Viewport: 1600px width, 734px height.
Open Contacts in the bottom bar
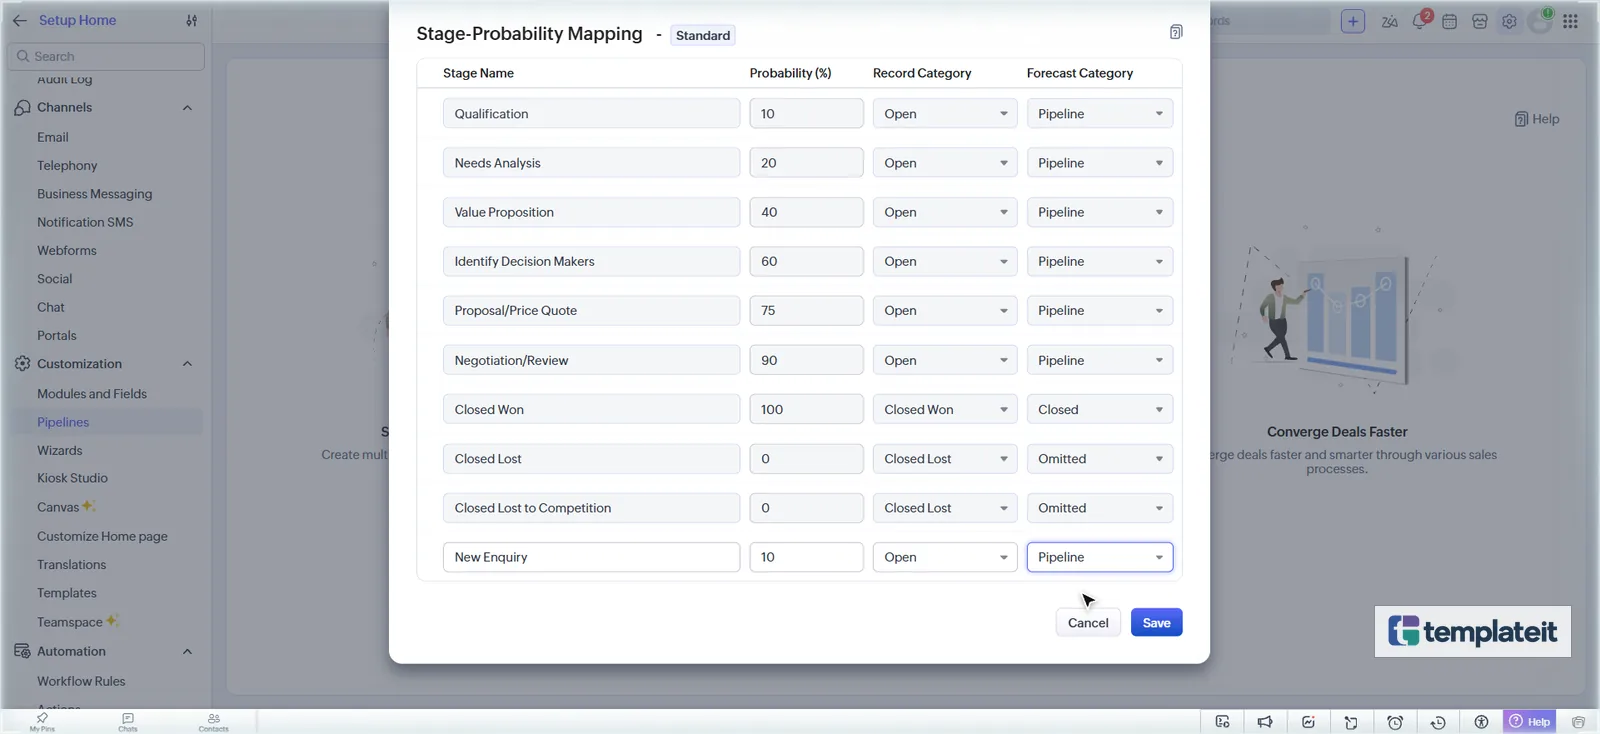point(213,722)
